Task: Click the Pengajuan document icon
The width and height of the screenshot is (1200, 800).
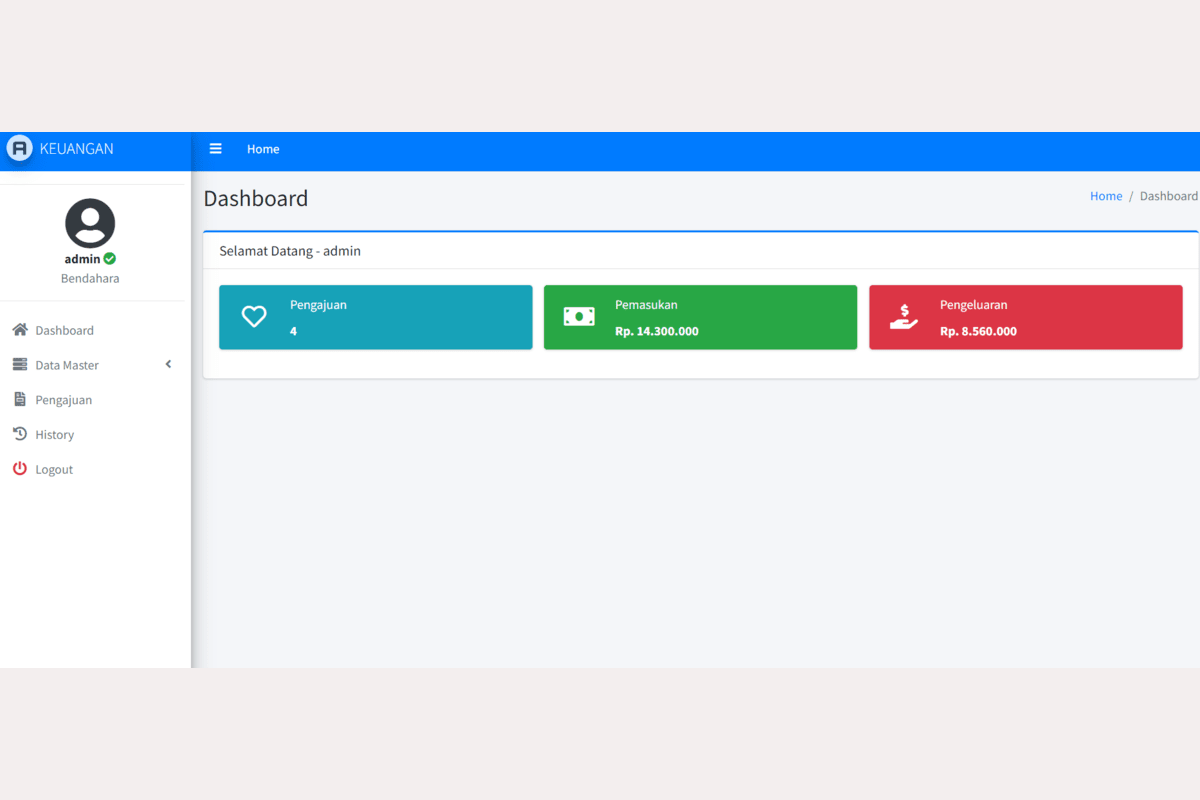Action: [x=20, y=400]
